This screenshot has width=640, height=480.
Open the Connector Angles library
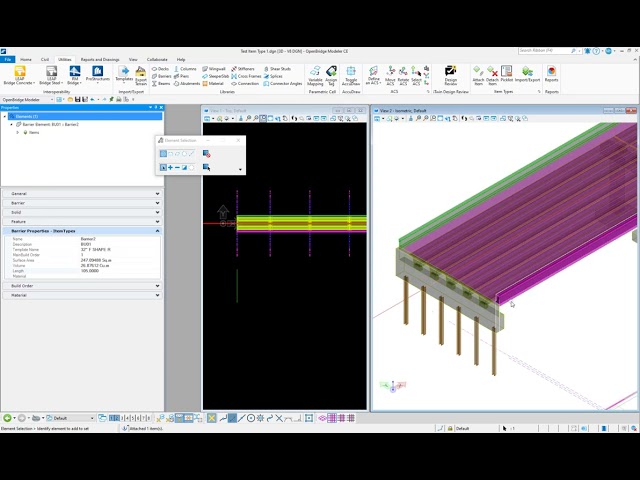tap(282, 84)
